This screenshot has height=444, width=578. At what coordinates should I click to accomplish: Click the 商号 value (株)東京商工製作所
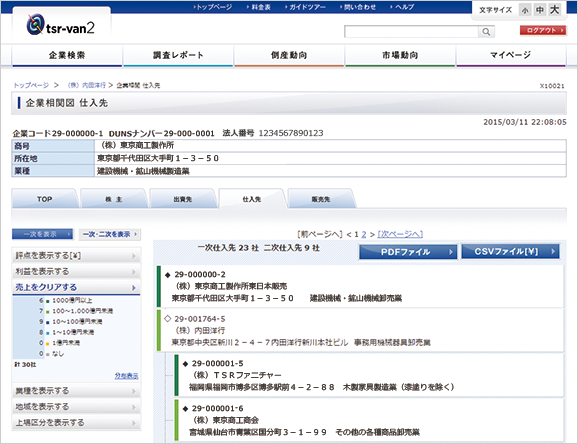tap(137, 145)
